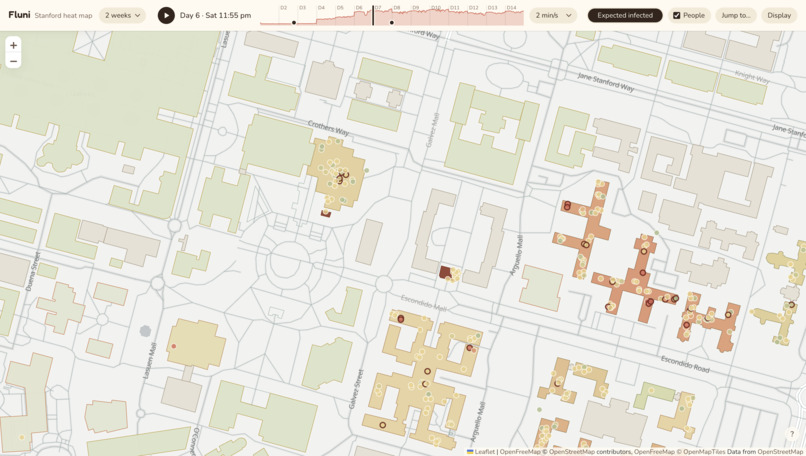806x456 pixels.
Task: Click the Galvez Street label
Action: pos(356,389)
